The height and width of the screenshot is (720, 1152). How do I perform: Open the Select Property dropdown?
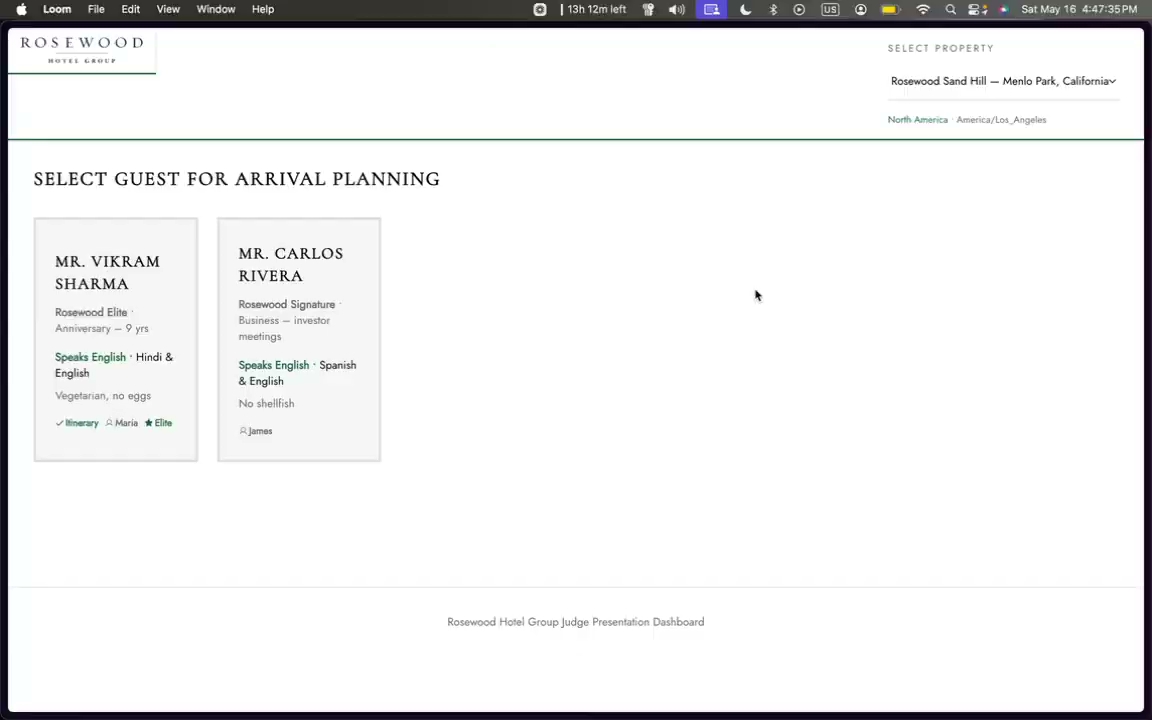click(1003, 82)
